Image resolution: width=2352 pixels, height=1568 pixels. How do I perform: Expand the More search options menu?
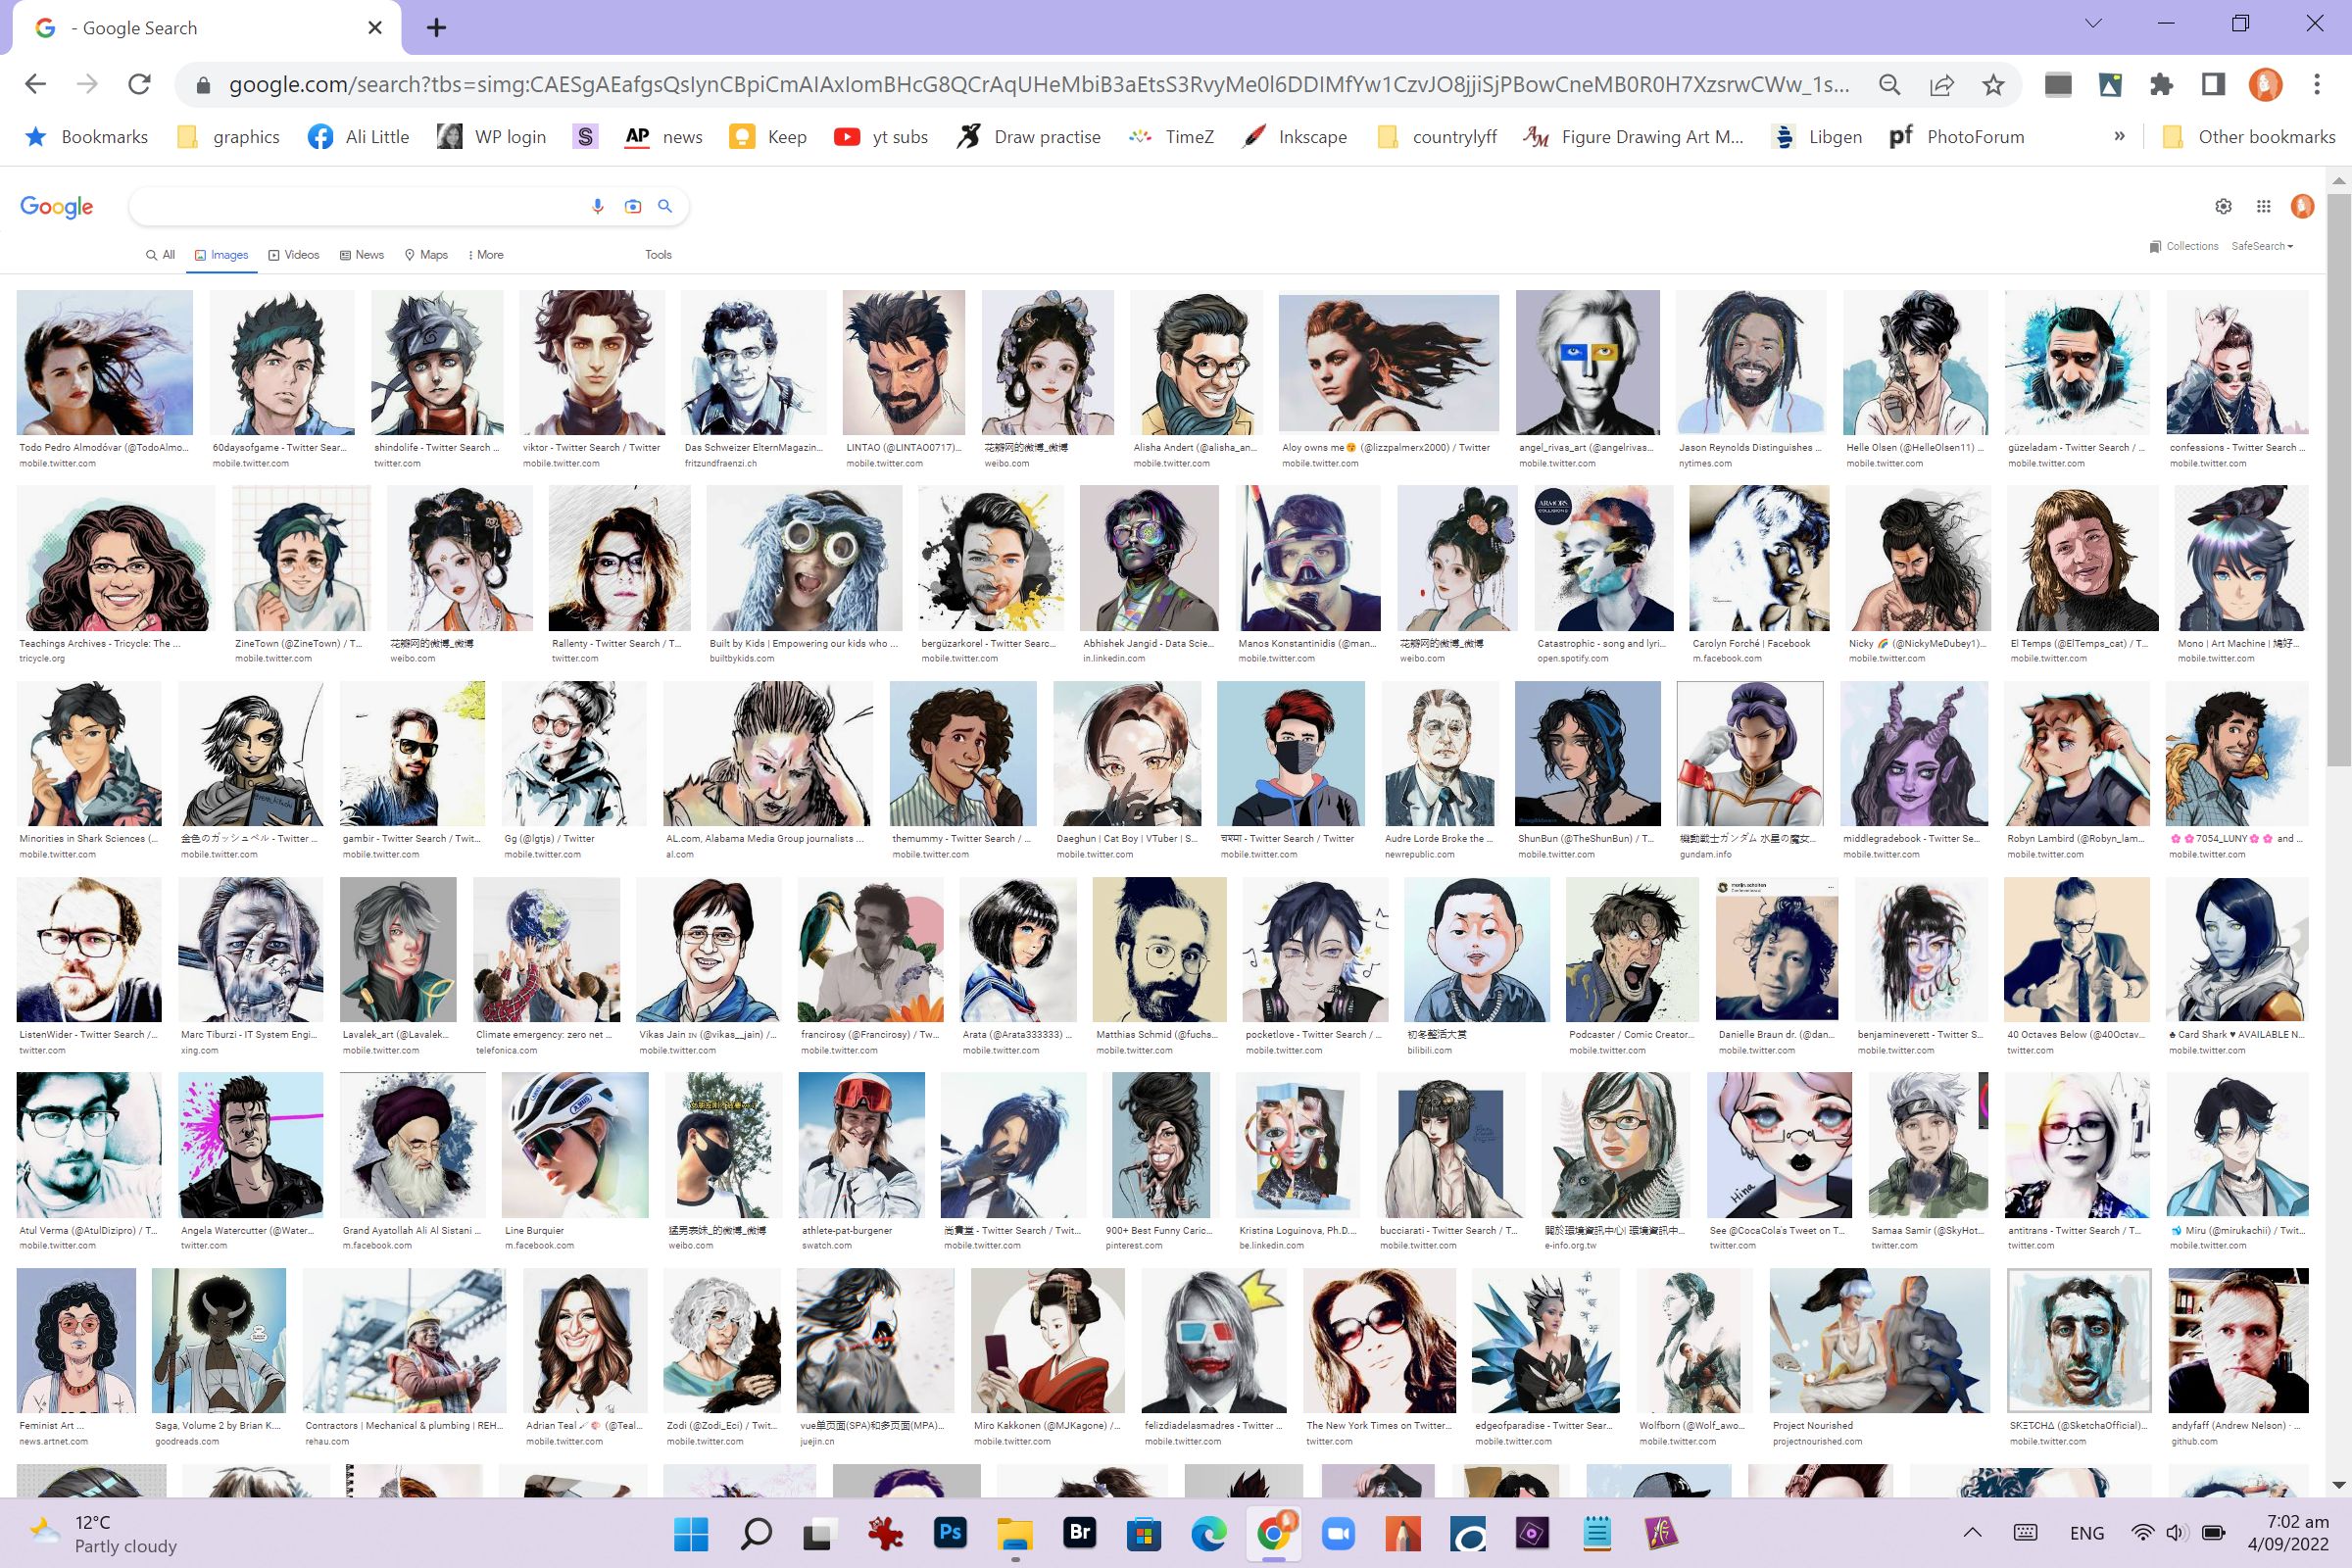click(x=486, y=255)
